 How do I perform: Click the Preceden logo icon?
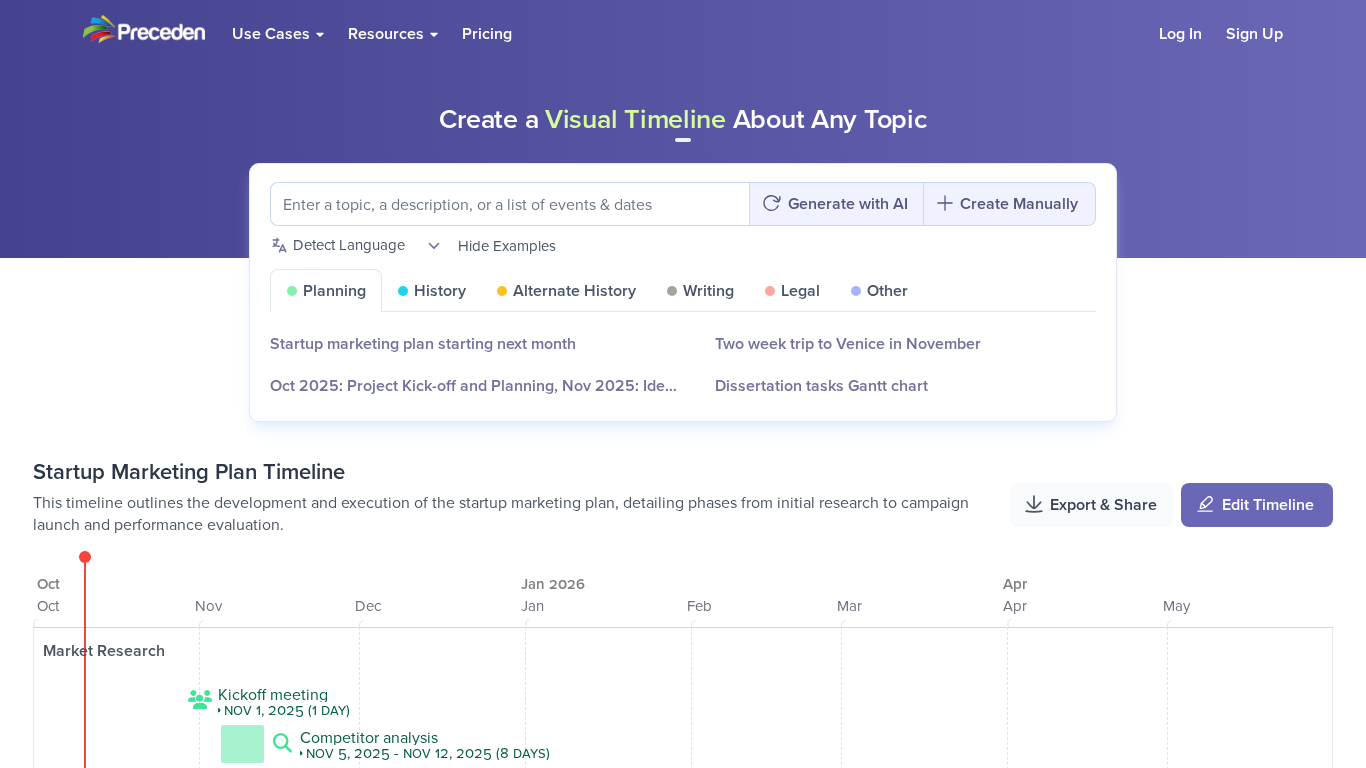98,30
